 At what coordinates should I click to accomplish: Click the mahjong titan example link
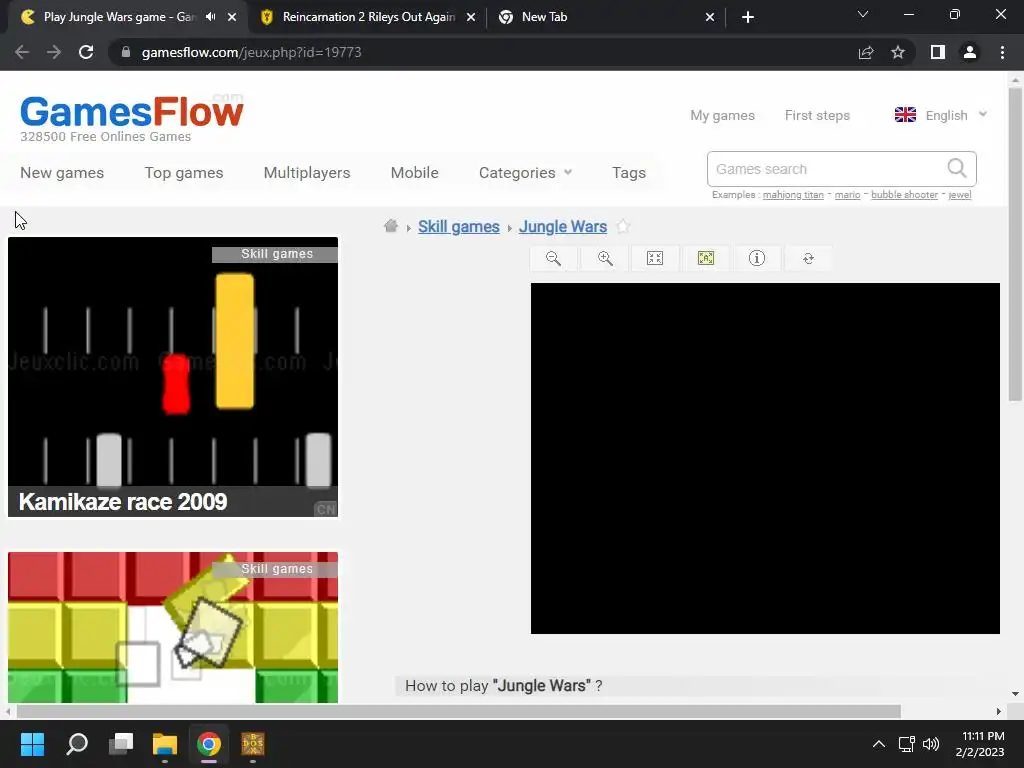pos(793,195)
